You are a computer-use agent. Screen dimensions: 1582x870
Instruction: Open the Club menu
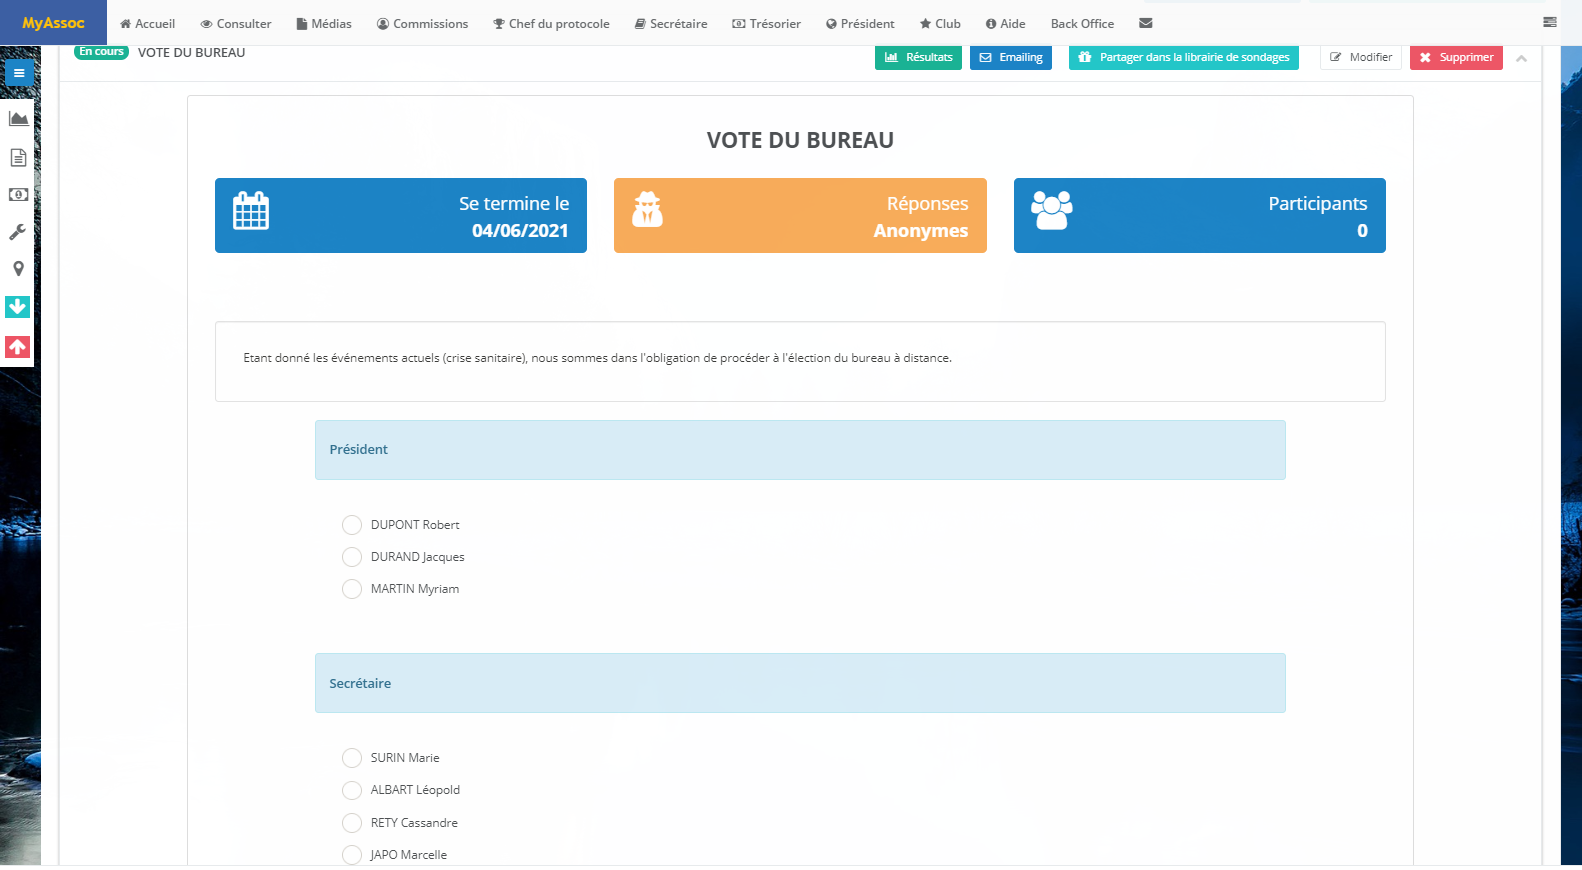[940, 23]
